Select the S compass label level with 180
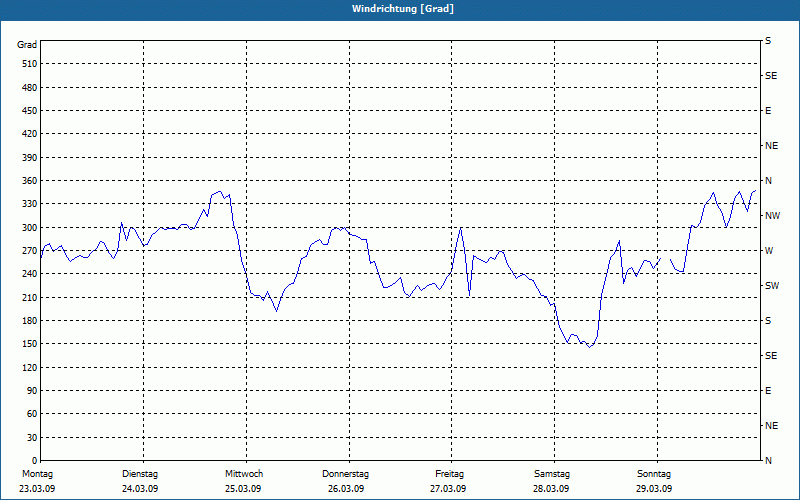This screenshot has width=800, height=500. coord(768,320)
